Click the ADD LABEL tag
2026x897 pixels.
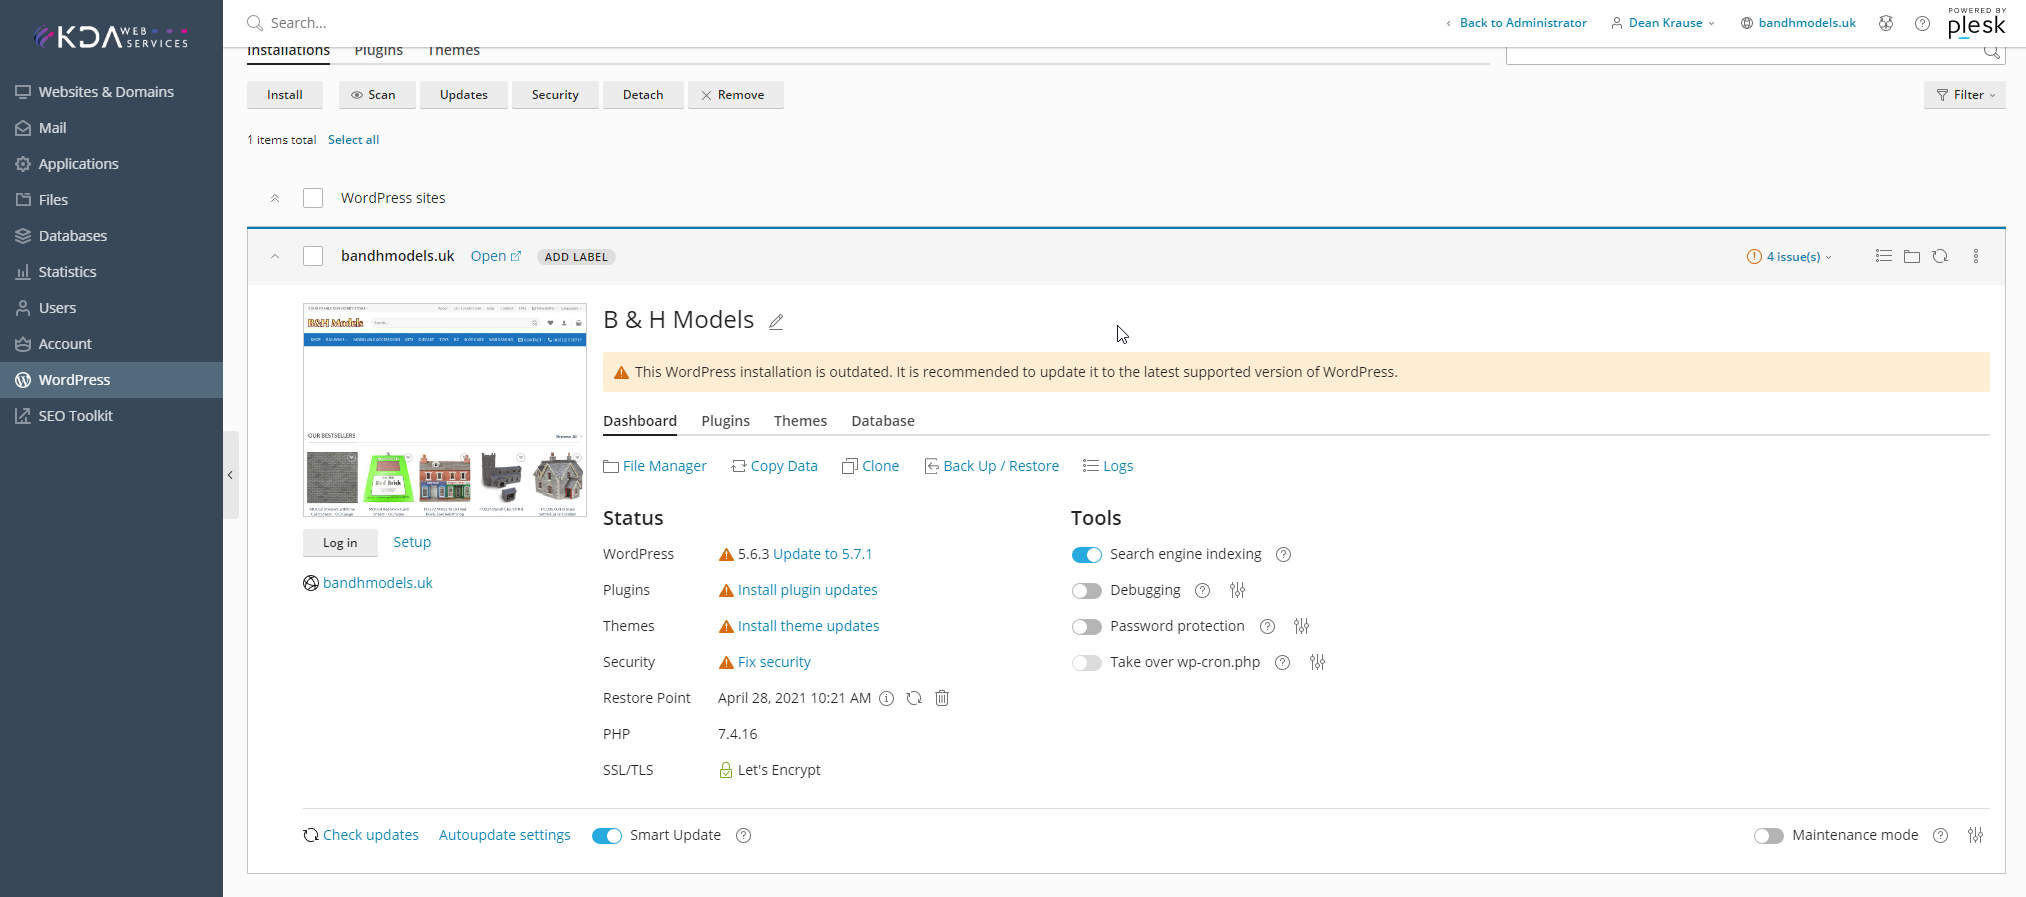(x=576, y=257)
